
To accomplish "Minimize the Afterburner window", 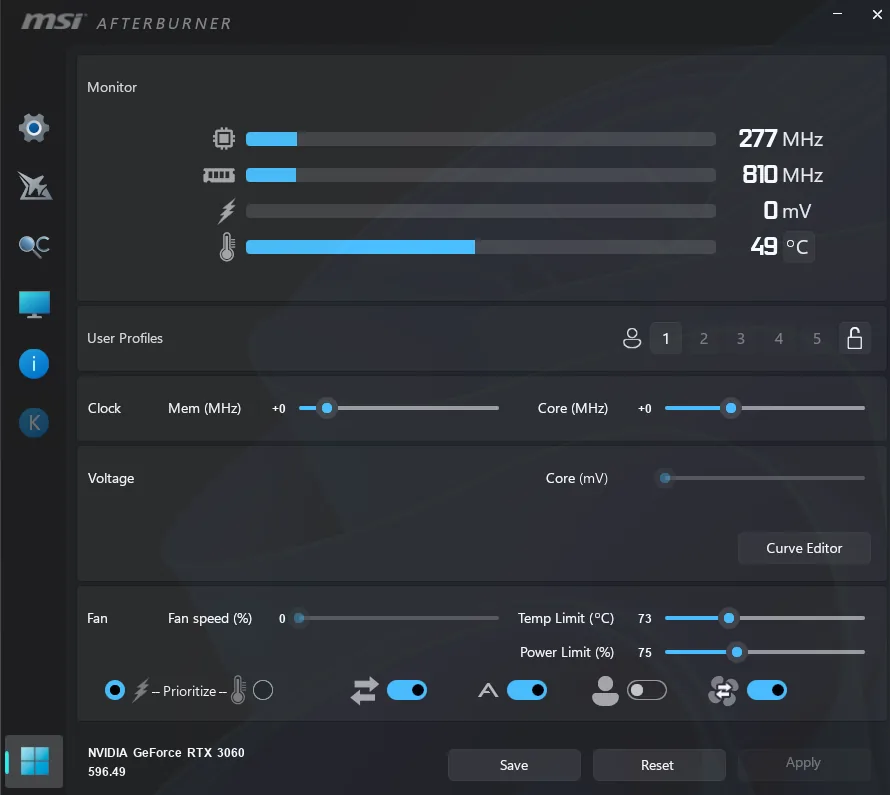I will point(837,14).
